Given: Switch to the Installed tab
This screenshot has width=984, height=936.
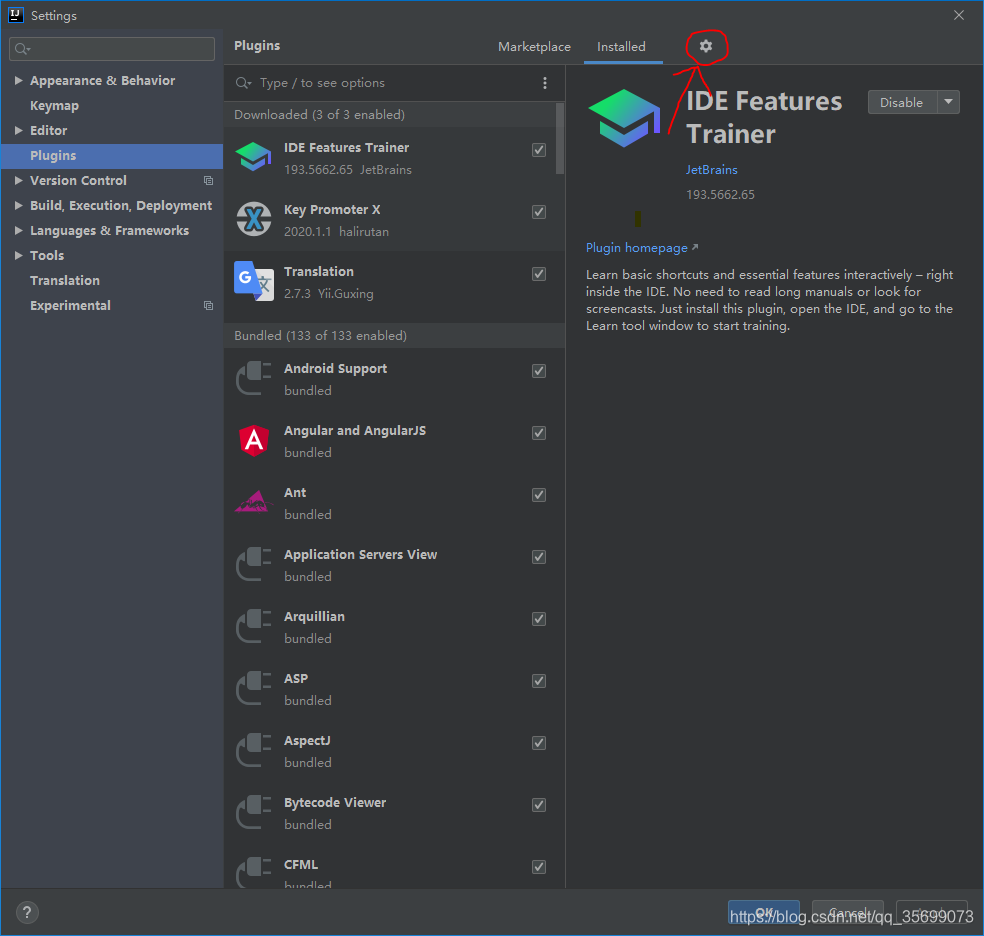Looking at the screenshot, I should click(x=621, y=47).
